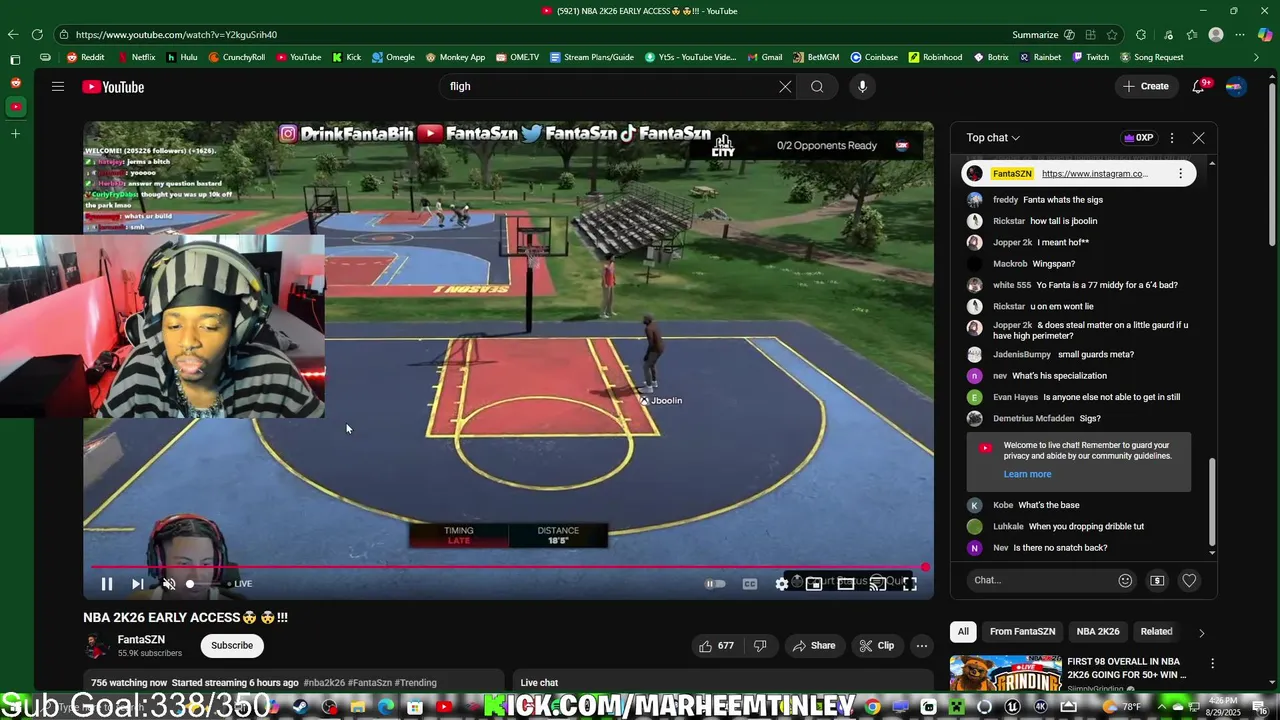Create a Clip of the stream

pyautogui.click(x=877, y=646)
